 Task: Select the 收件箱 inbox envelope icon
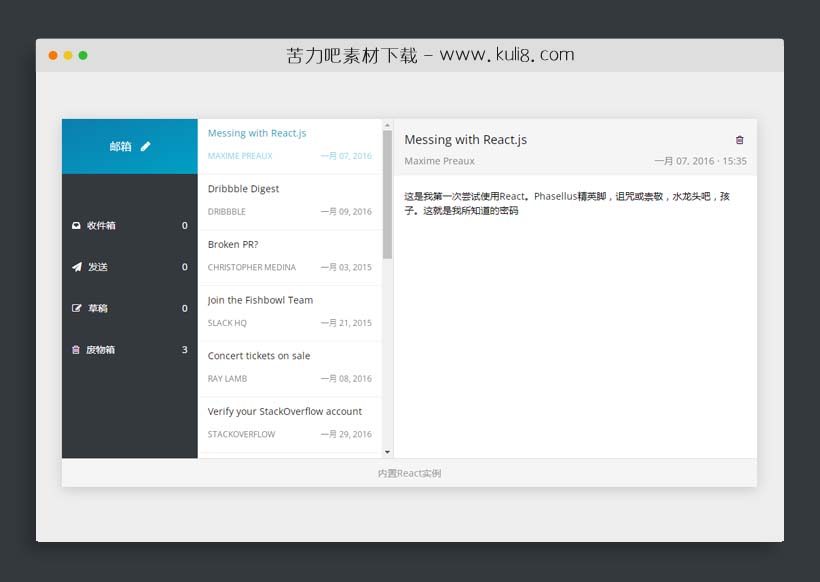[77, 225]
